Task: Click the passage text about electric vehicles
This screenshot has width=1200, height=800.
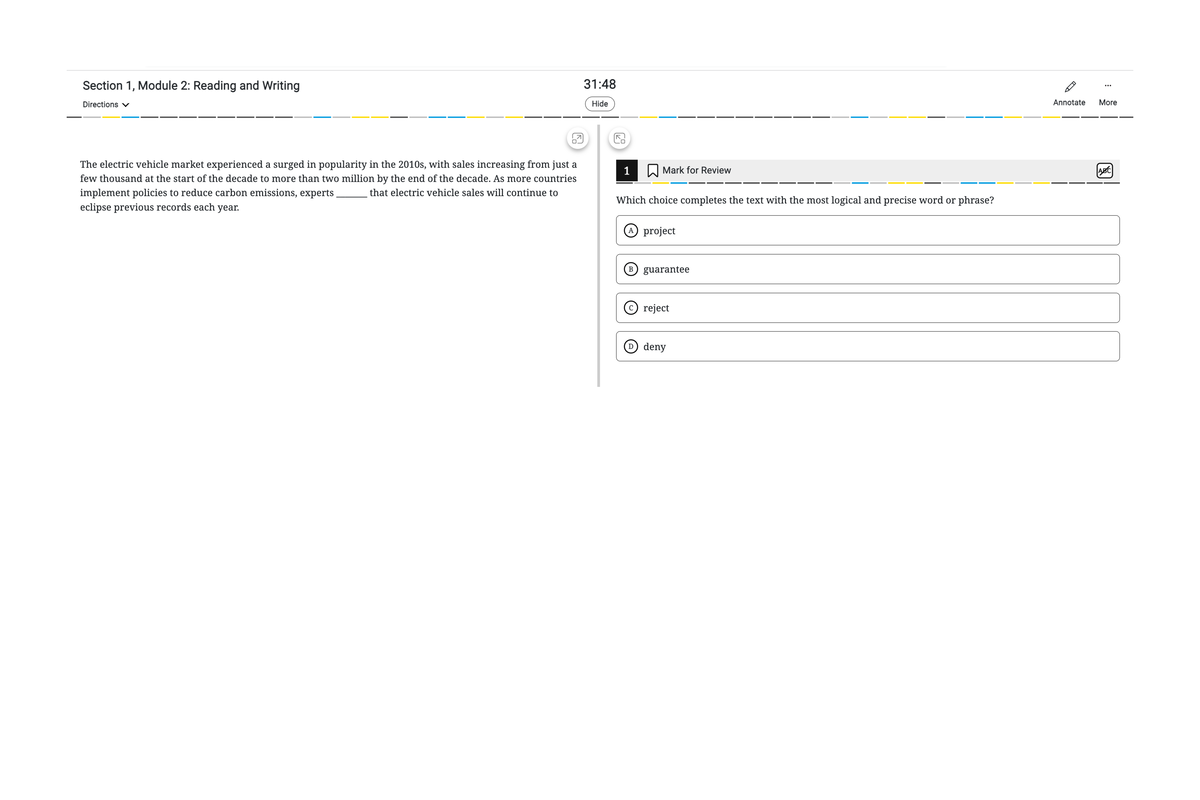Action: (x=328, y=185)
